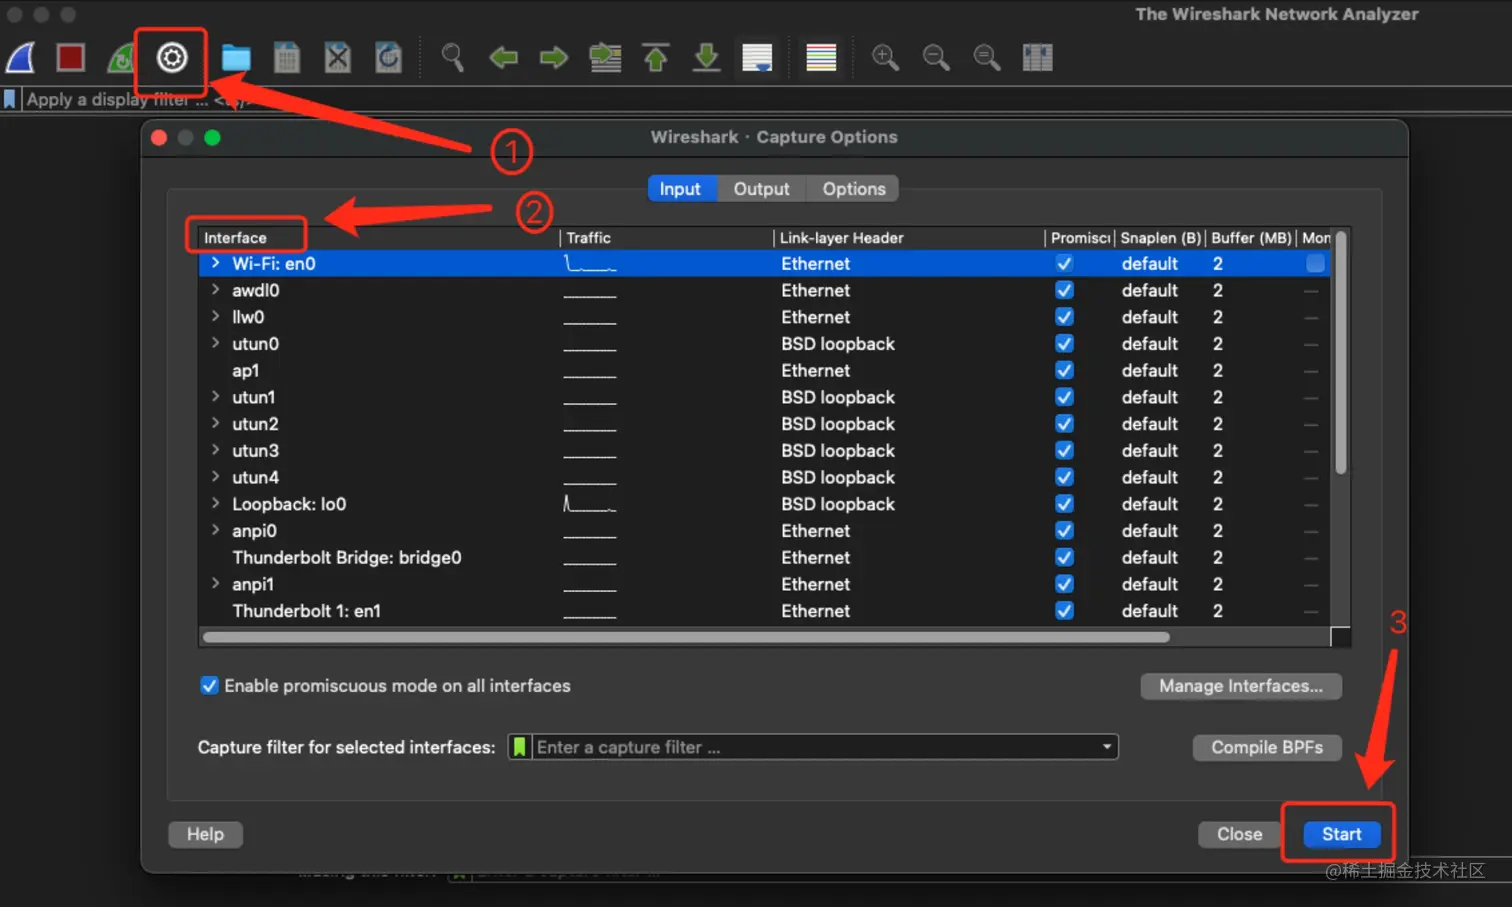Zoom out on packet text
Screen dimensions: 1512x907
pos(936,58)
